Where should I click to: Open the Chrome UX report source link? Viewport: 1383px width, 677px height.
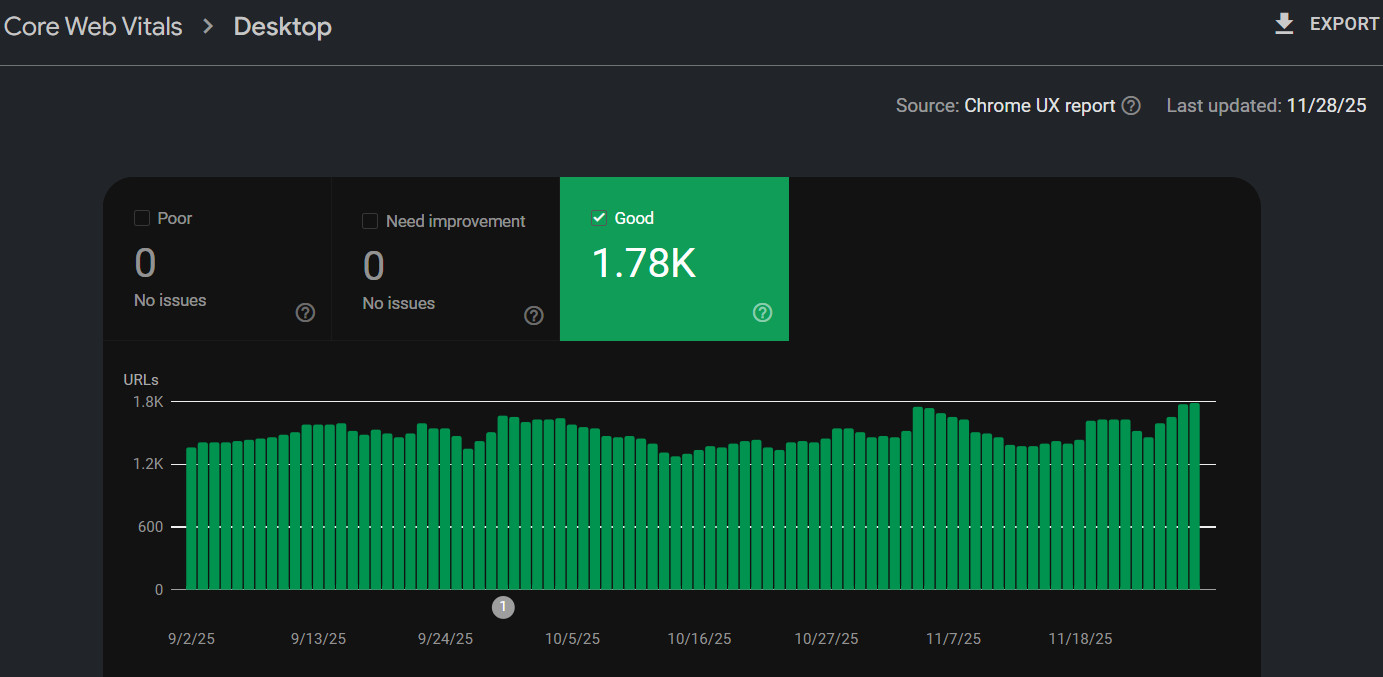[x=1039, y=105]
